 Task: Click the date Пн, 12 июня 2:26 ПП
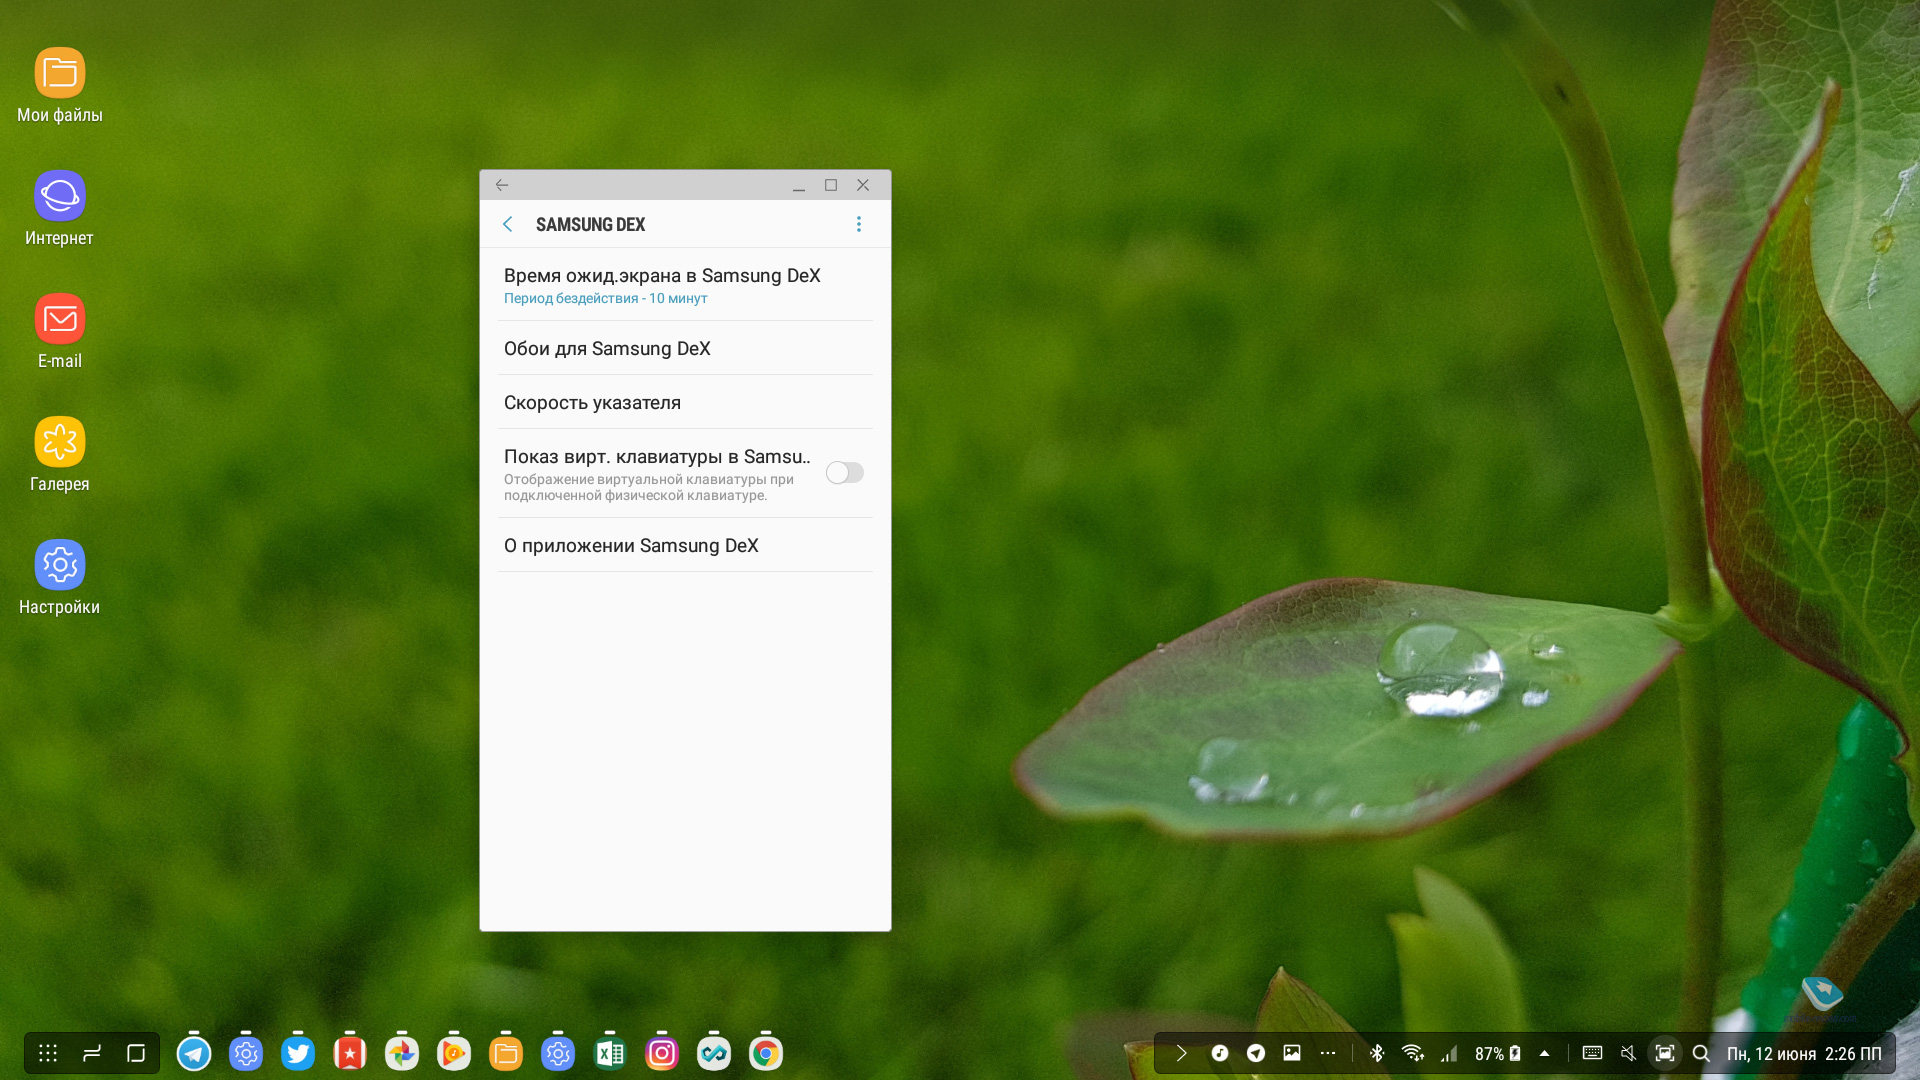click(x=1804, y=1054)
